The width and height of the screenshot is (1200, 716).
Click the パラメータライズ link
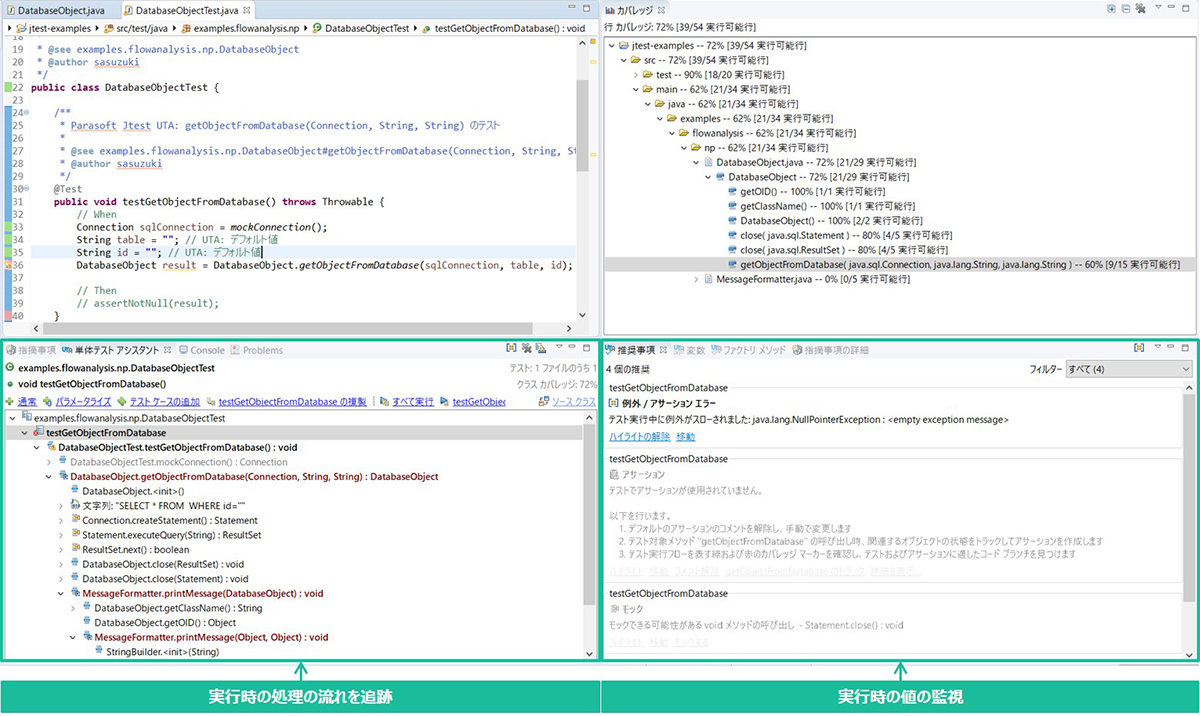[x=85, y=401]
